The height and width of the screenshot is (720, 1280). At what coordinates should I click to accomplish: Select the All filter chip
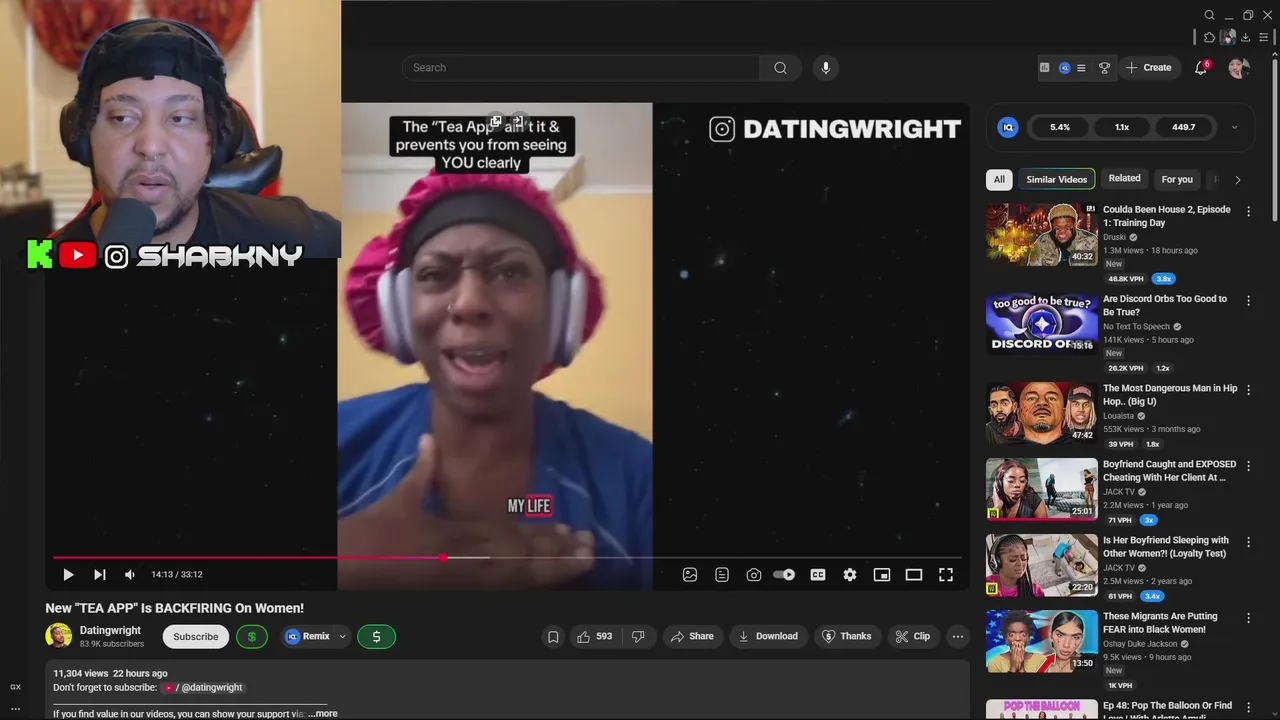tap(999, 179)
